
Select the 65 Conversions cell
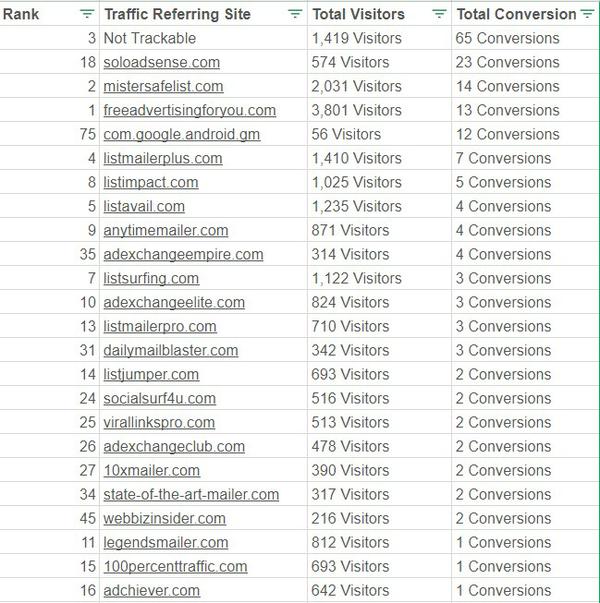(507, 38)
